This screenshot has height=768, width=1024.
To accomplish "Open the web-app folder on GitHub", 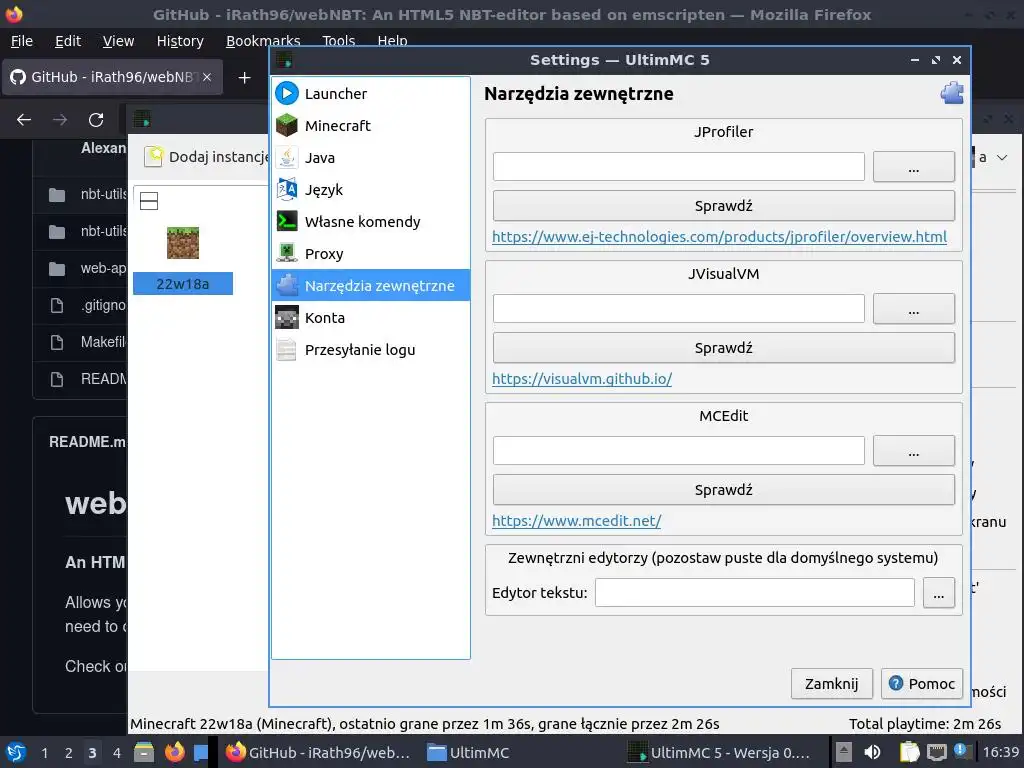I will click(x=104, y=268).
